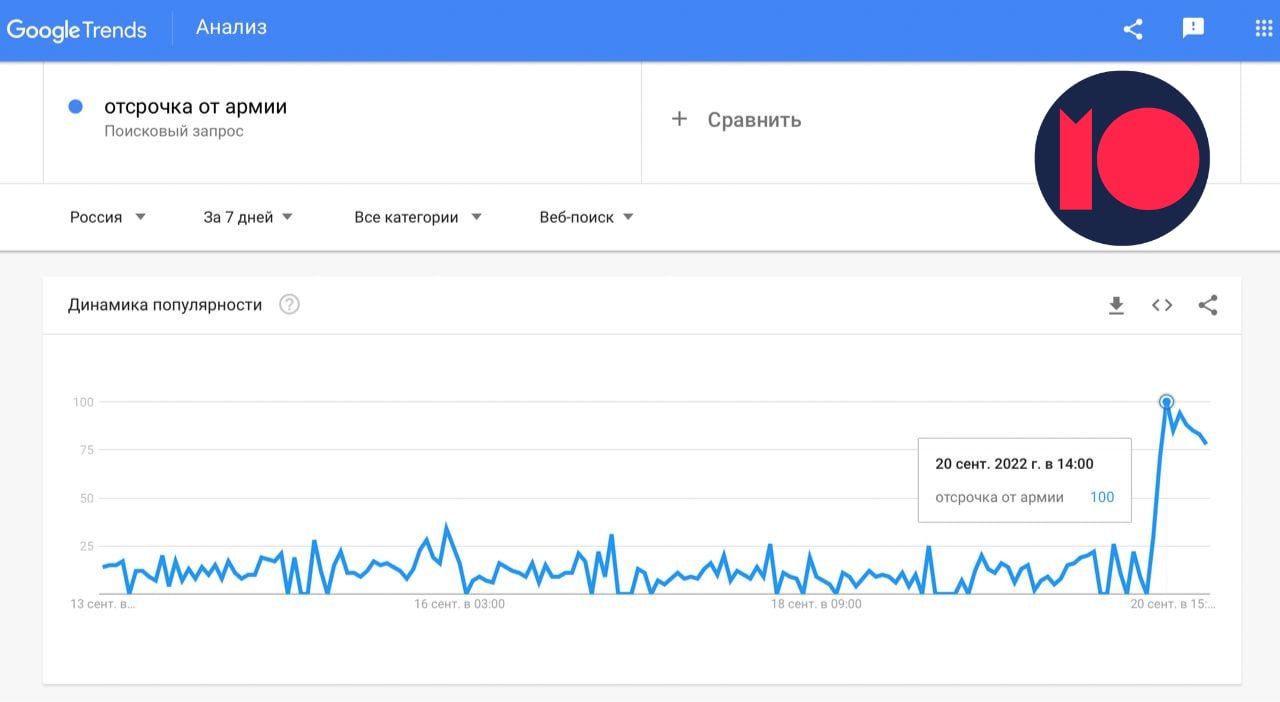Click the plus icon to add comparison
Screen dimensions: 1280x702
679,119
